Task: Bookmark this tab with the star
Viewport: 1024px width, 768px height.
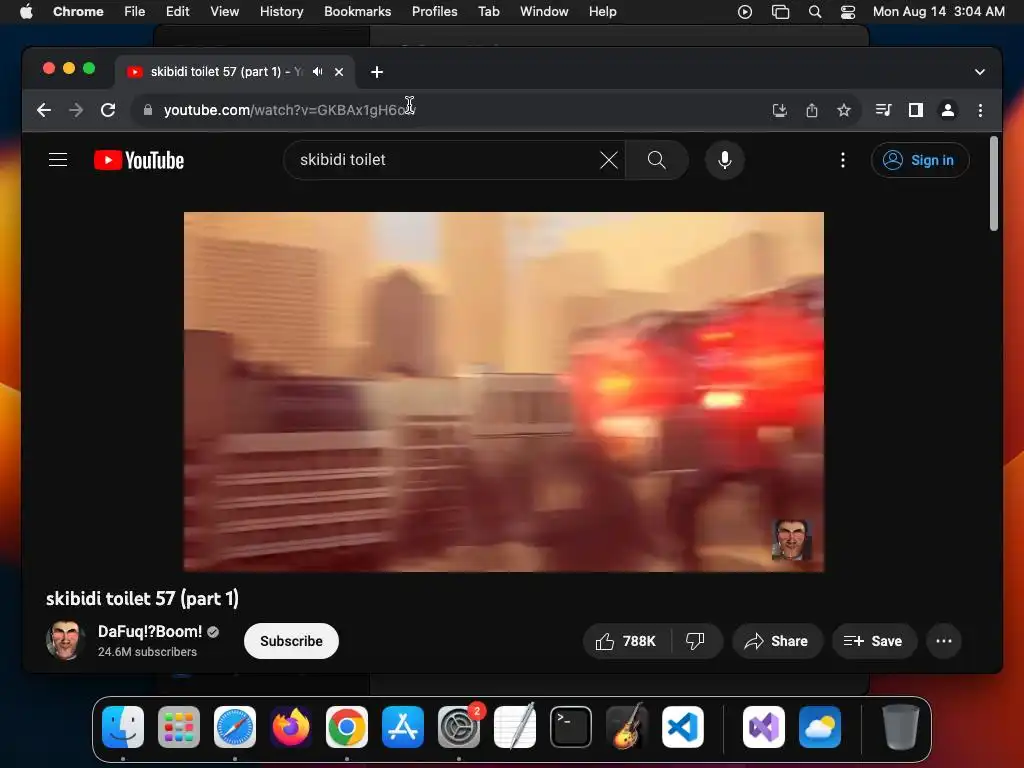Action: (844, 110)
